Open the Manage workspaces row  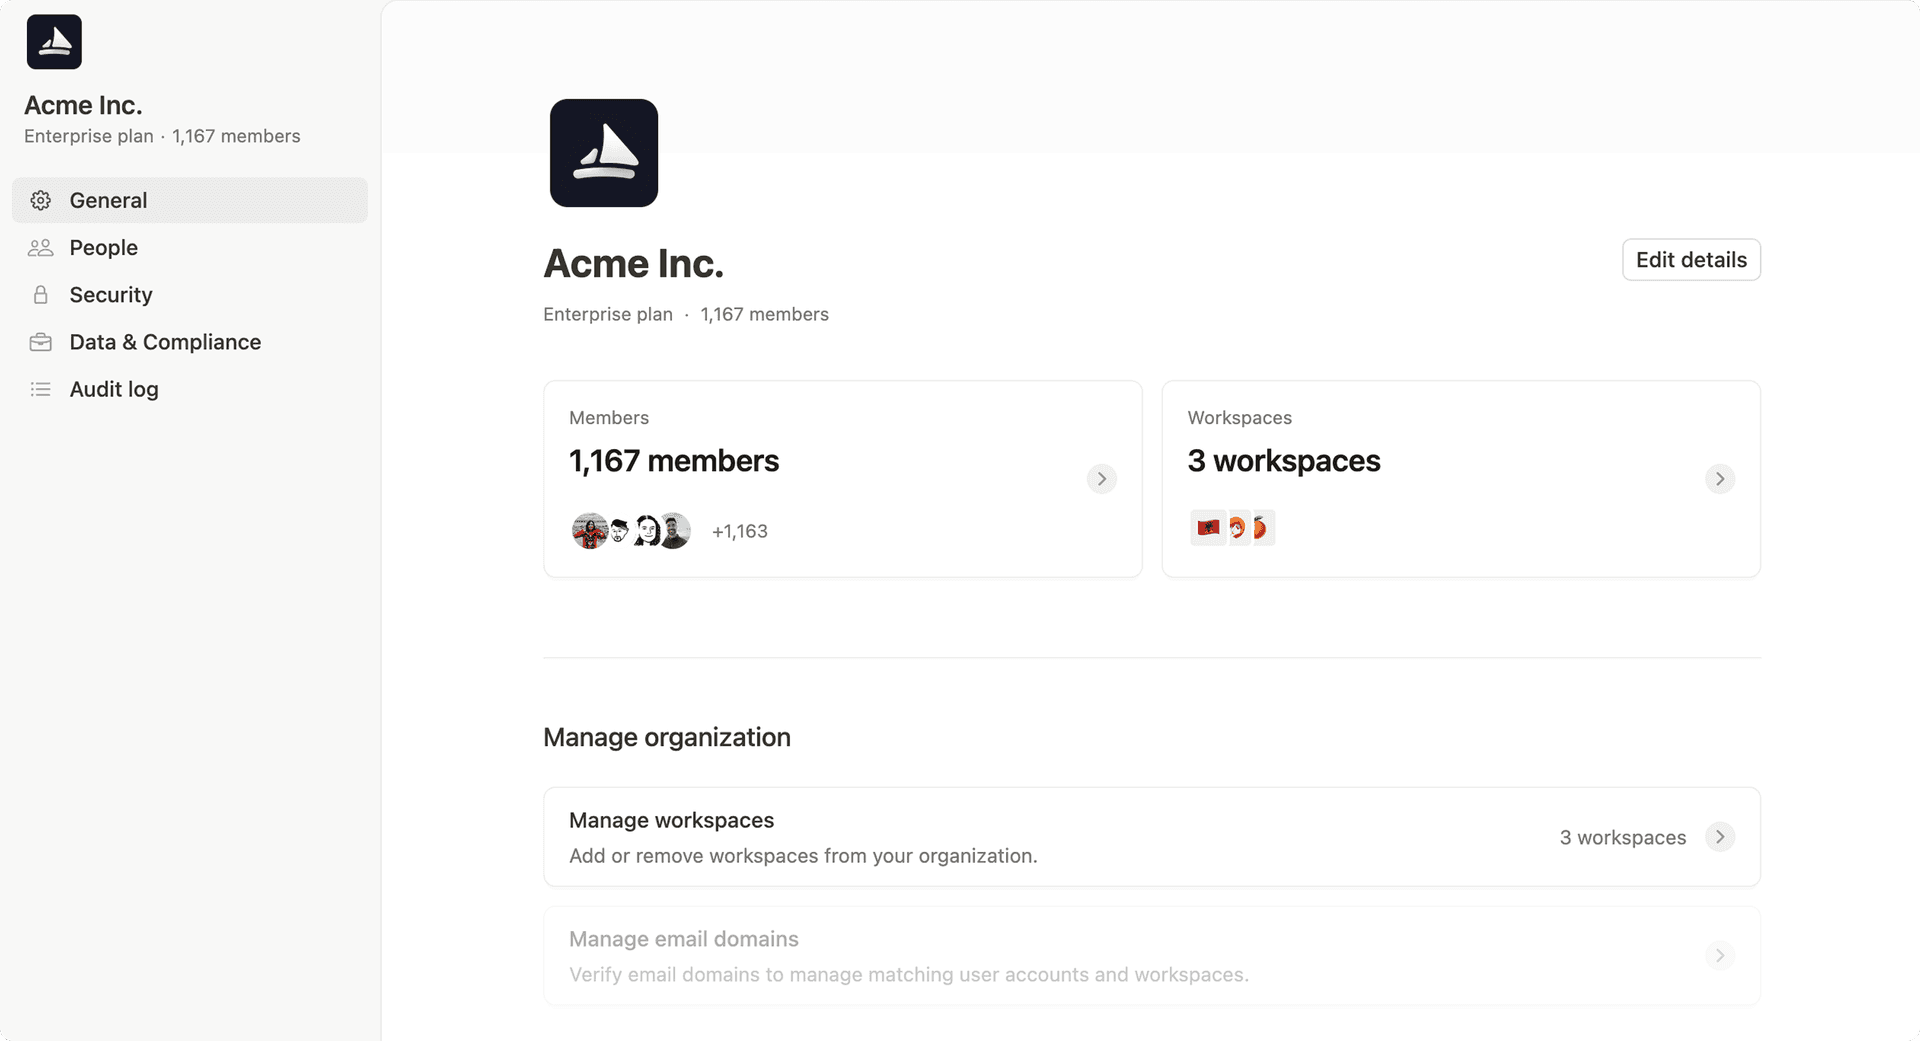1000,837
